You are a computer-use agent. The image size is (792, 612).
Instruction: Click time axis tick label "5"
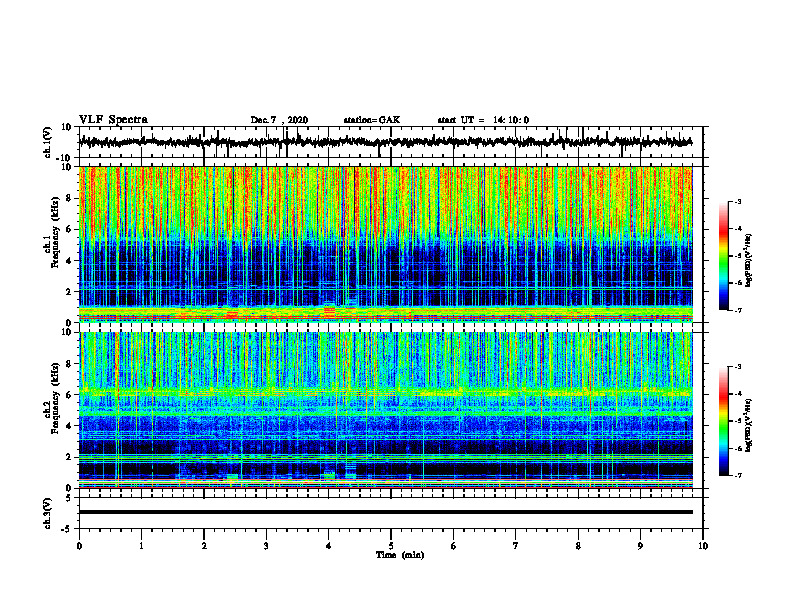pyautogui.click(x=391, y=546)
